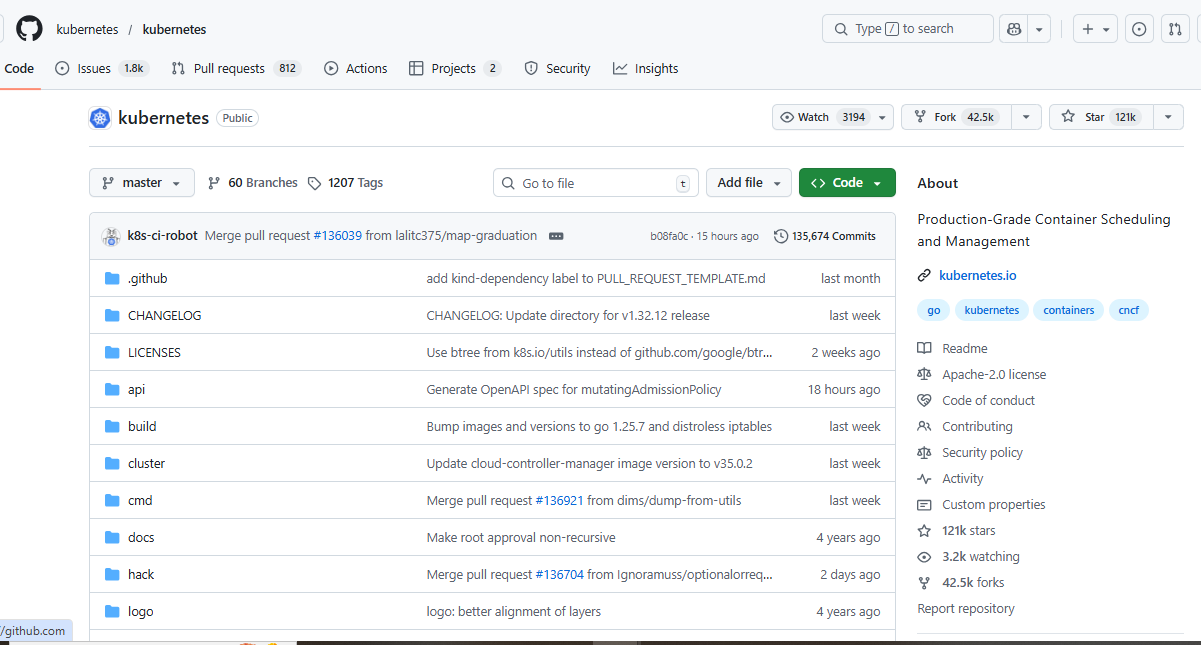
Task: Switch to the Projects tab
Action: click(455, 68)
